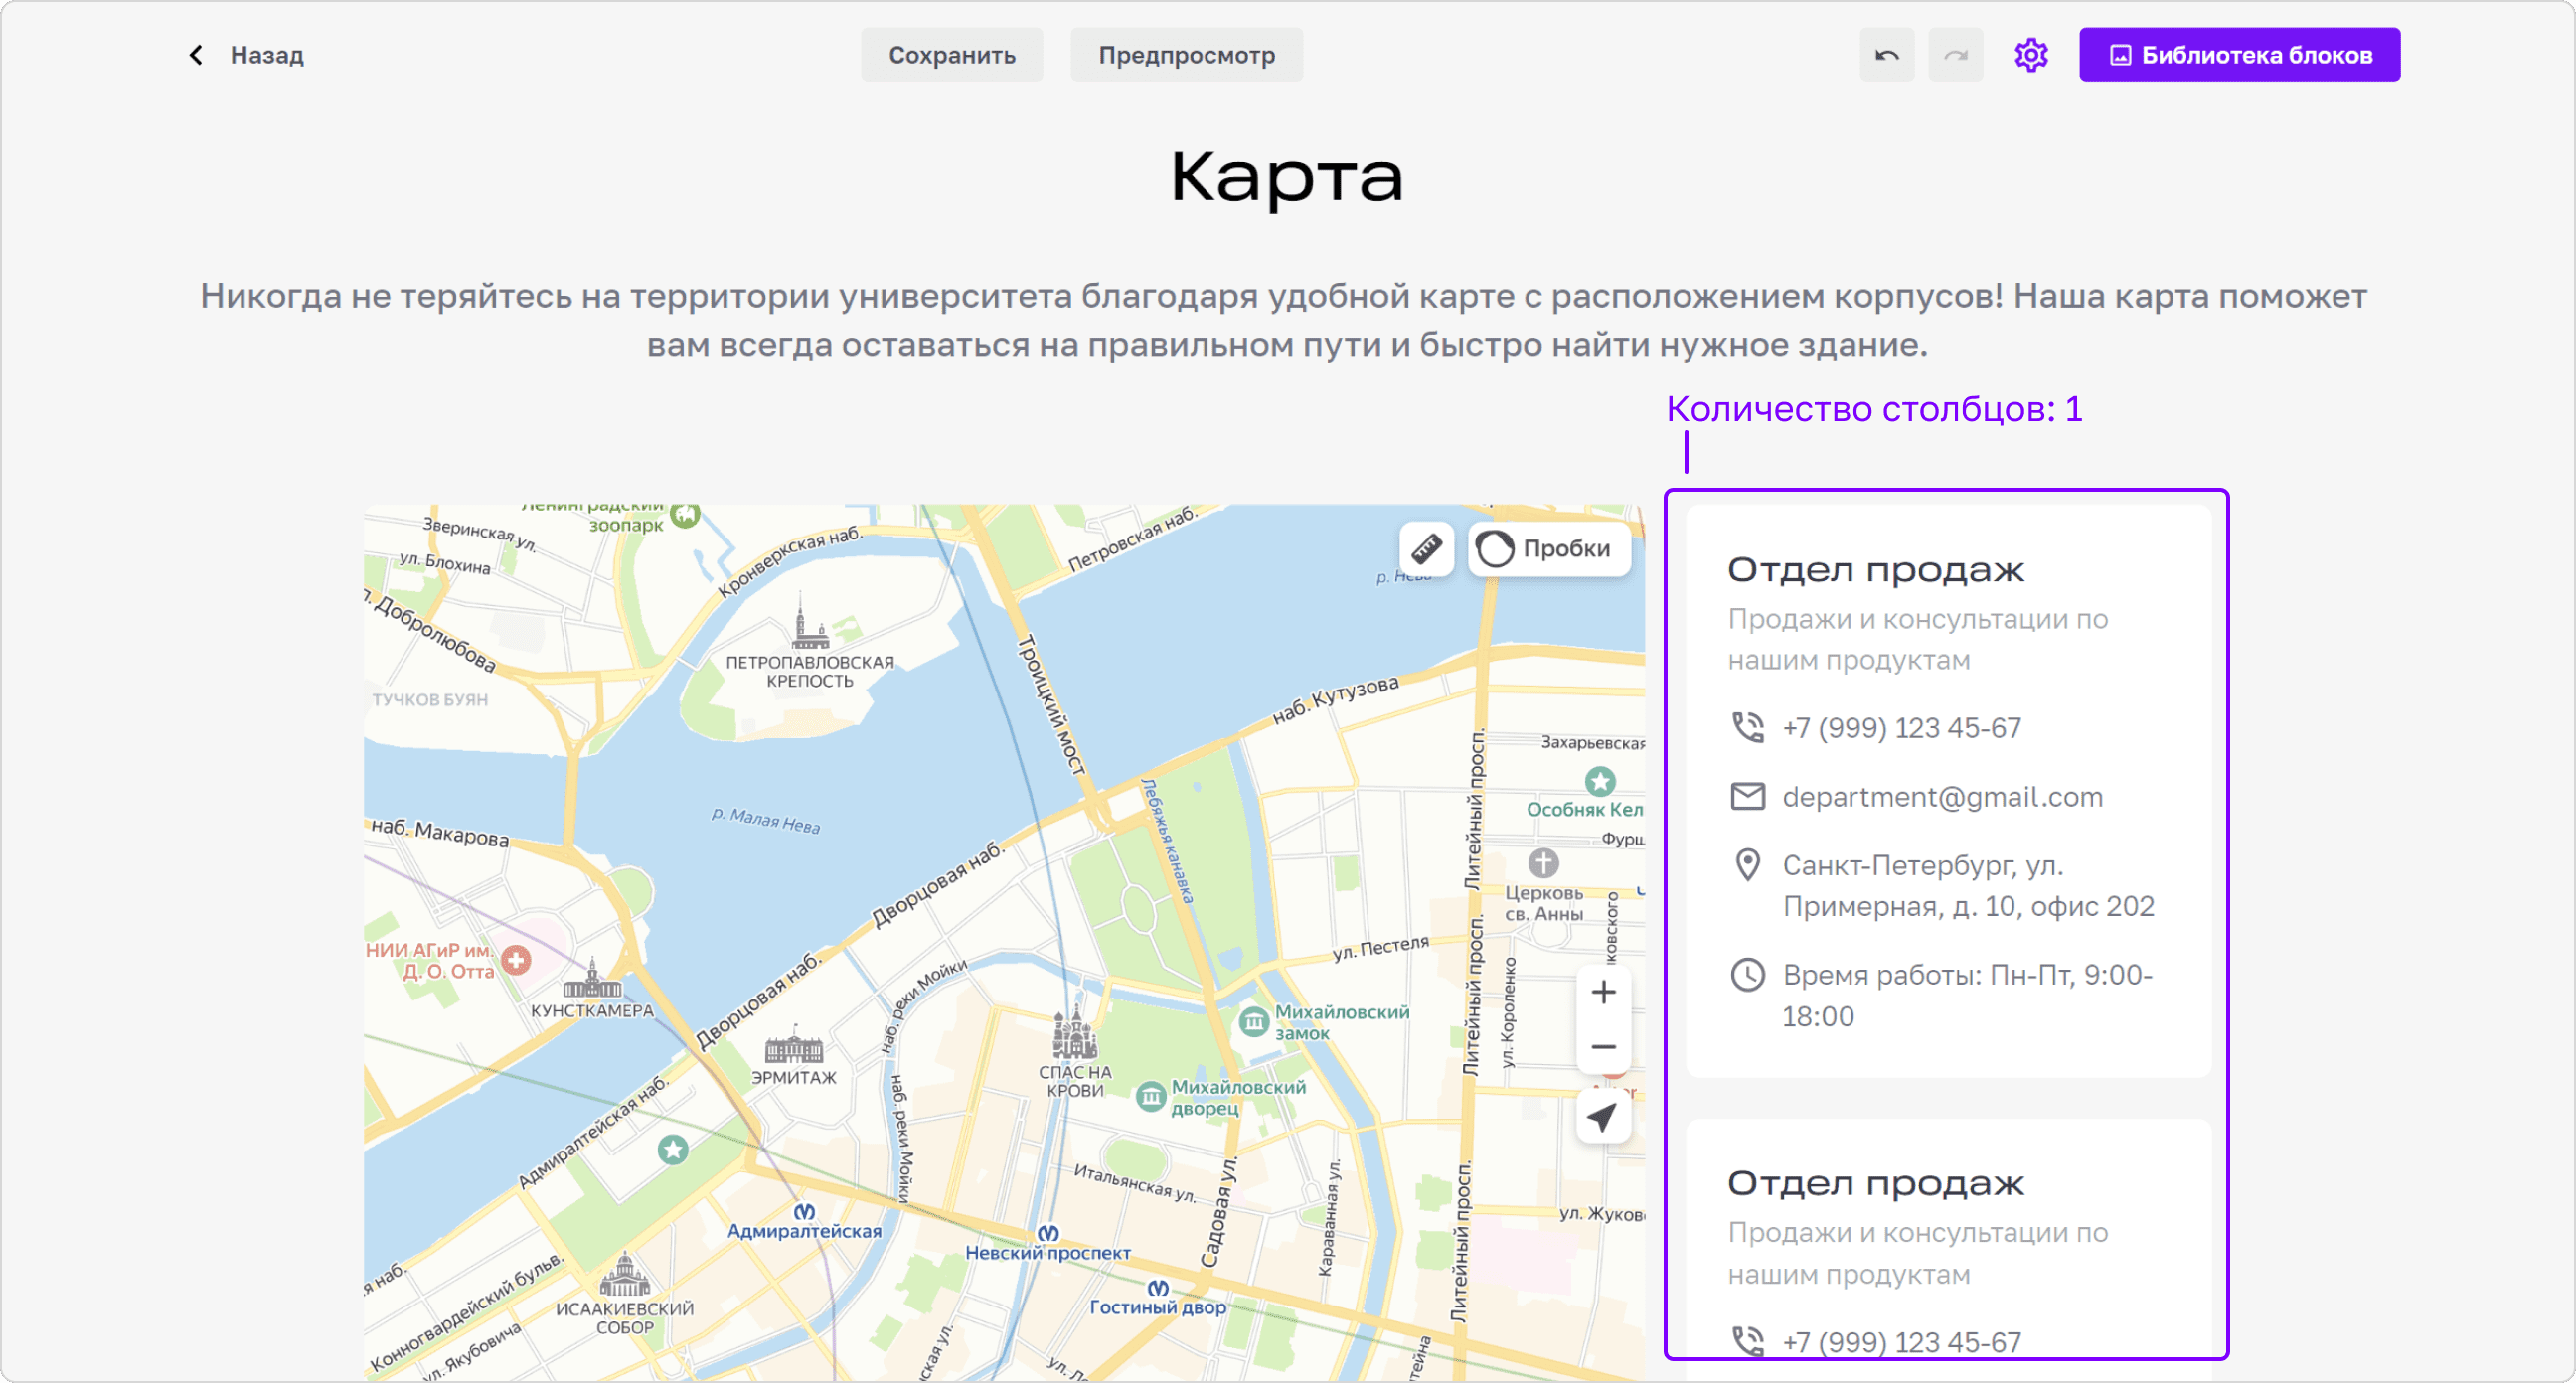Viewport: 2576px width, 1383px height.
Task: Toggle Пробки traffic layer on map
Action: pyautogui.click(x=1548, y=548)
